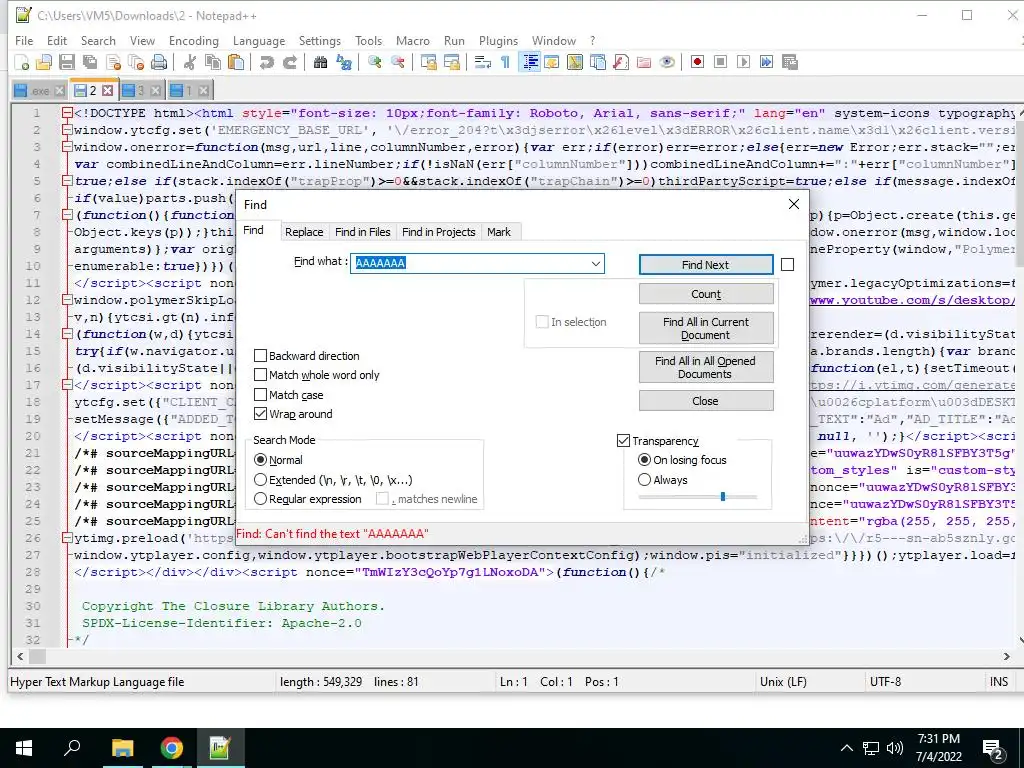Image resolution: width=1024 pixels, height=768 pixels.
Task: Expand the Find what history dropdown
Action: pyautogui.click(x=596, y=264)
